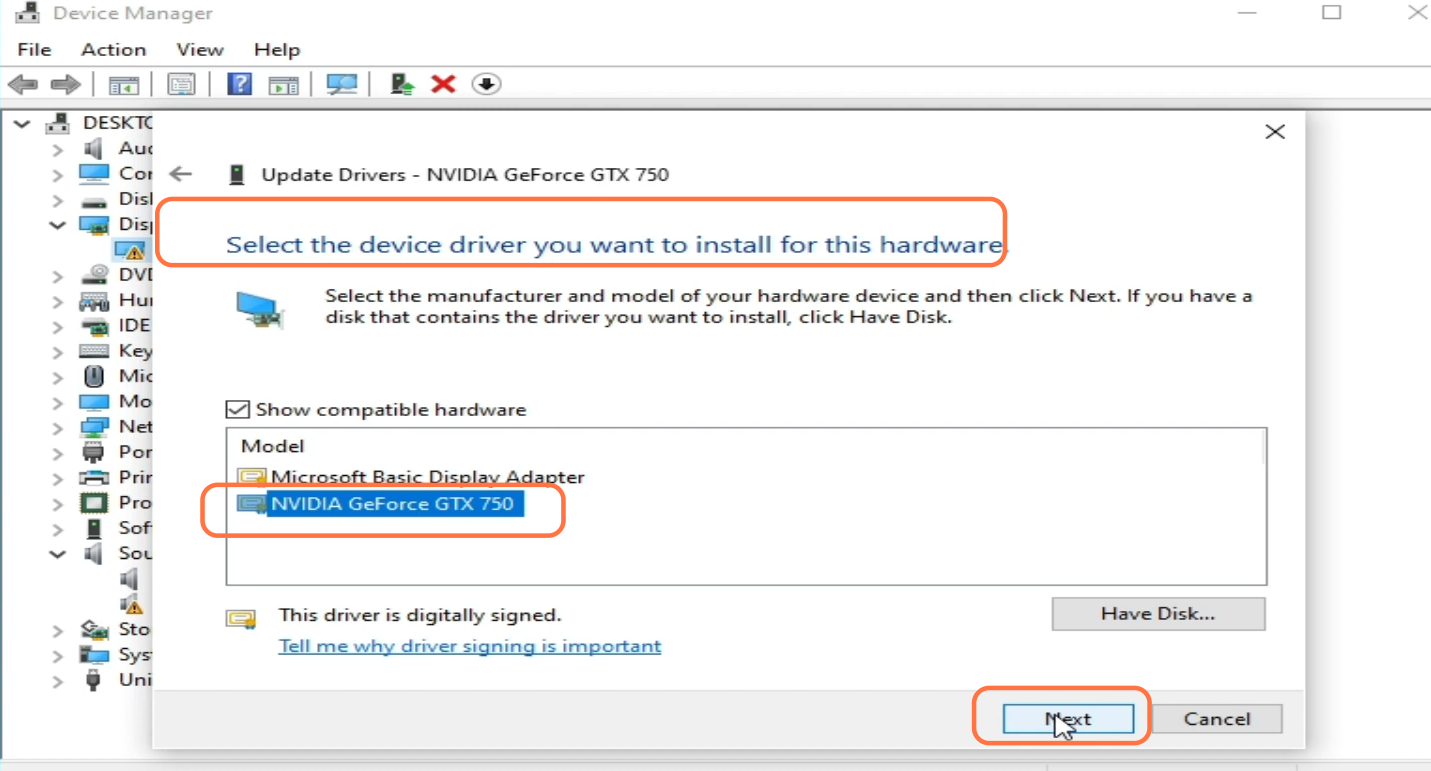
Task: Expand the Keyboards node chevron
Action: tap(58, 352)
